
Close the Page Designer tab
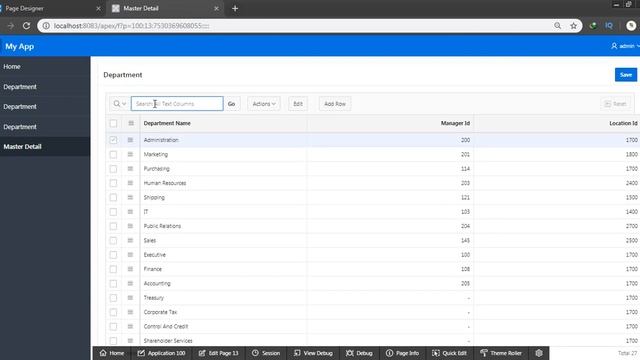click(x=98, y=8)
